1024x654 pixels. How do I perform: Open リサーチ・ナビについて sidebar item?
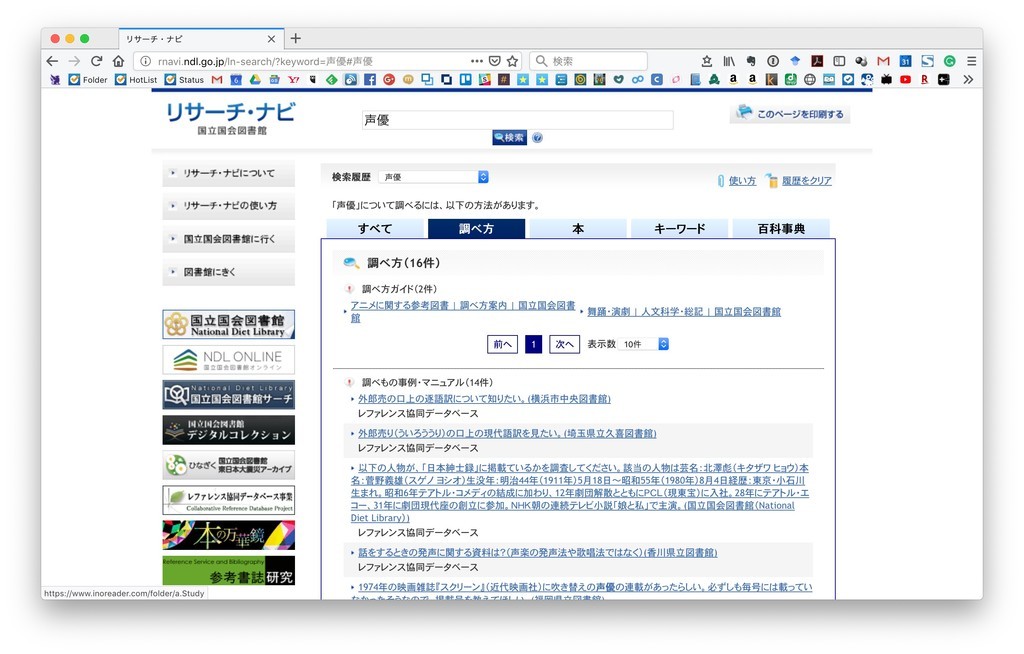[229, 173]
